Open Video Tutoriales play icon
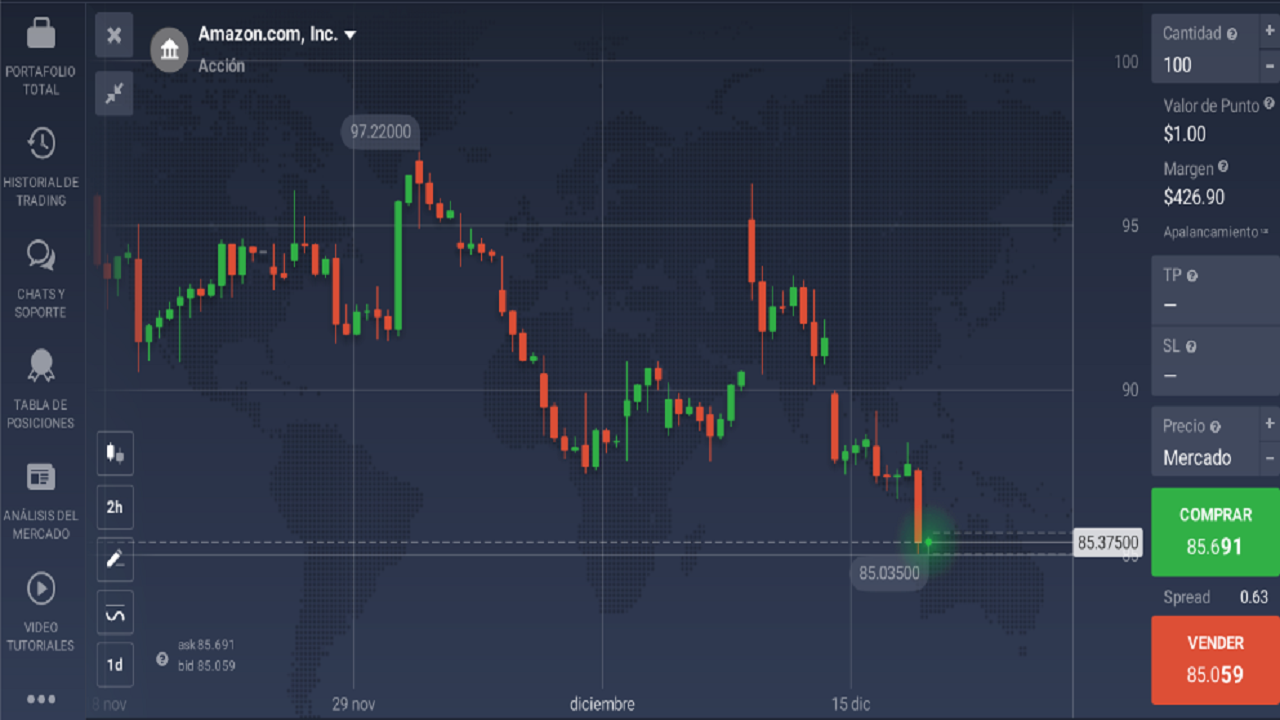 (x=41, y=589)
